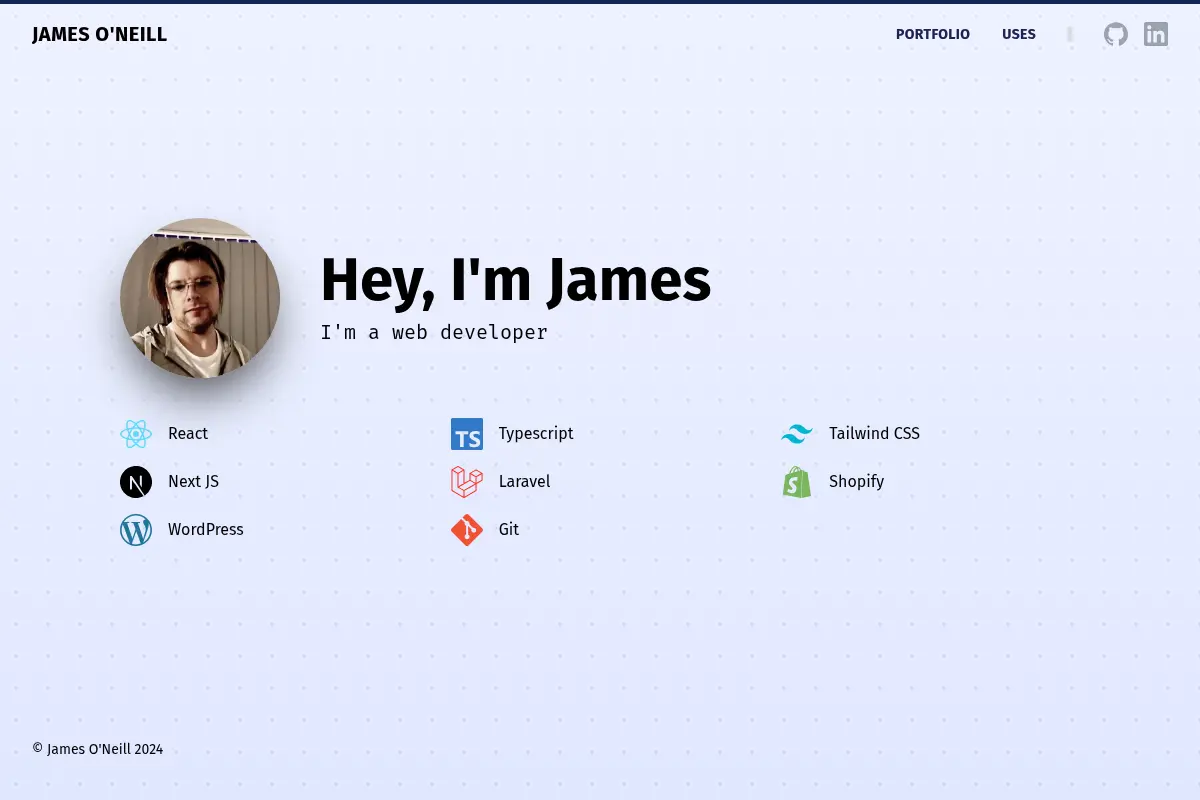The height and width of the screenshot is (800, 1200).
Task: Go to the Uses page
Action: [1019, 34]
